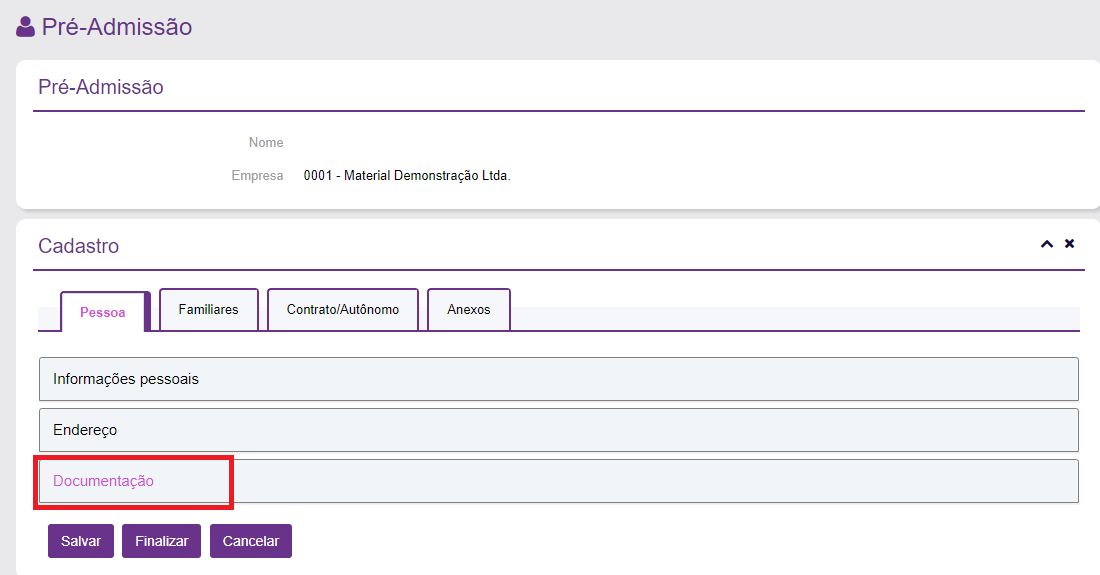1100x575 pixels.
Task: Switch to the Pessoa tab
Action: [x=104, y=312]
